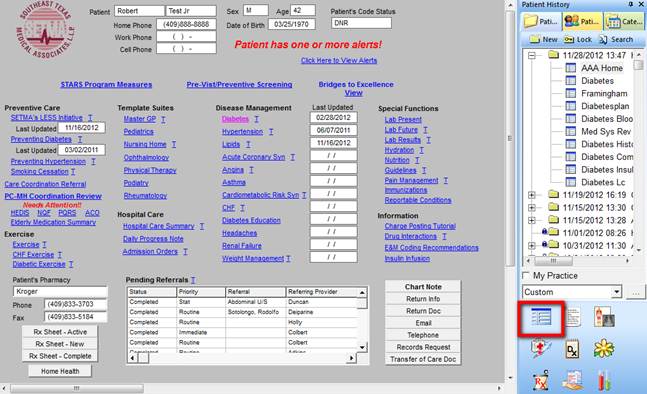Click the Pending Referrals horizontal scrollbar

click(x=242, y=358)
